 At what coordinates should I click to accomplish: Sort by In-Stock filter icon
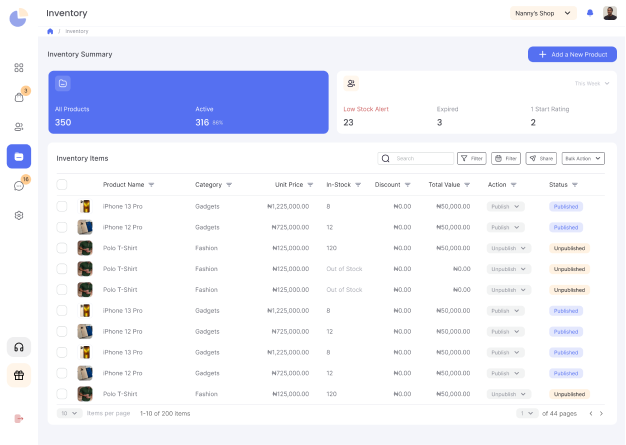[x=358, y=185]
